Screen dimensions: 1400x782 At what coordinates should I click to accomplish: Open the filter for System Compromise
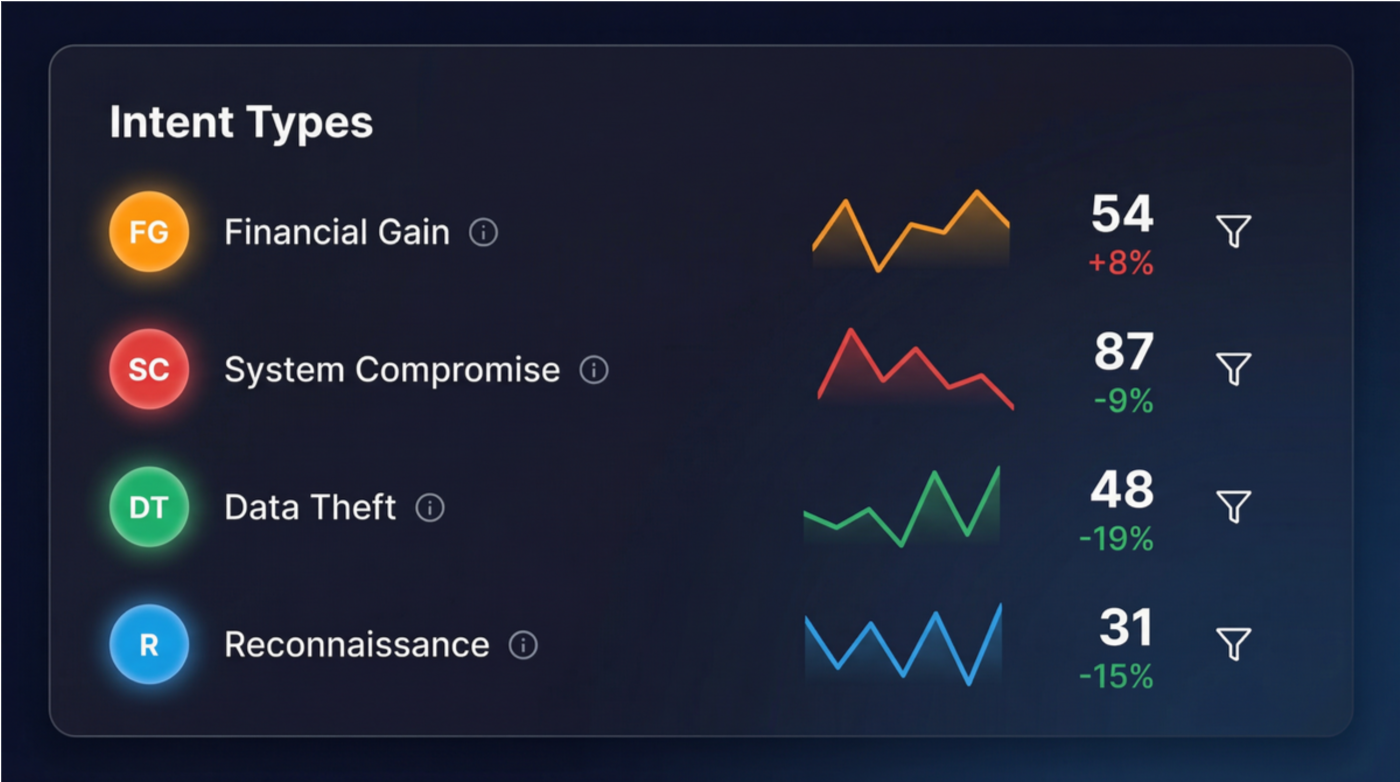1235,367
